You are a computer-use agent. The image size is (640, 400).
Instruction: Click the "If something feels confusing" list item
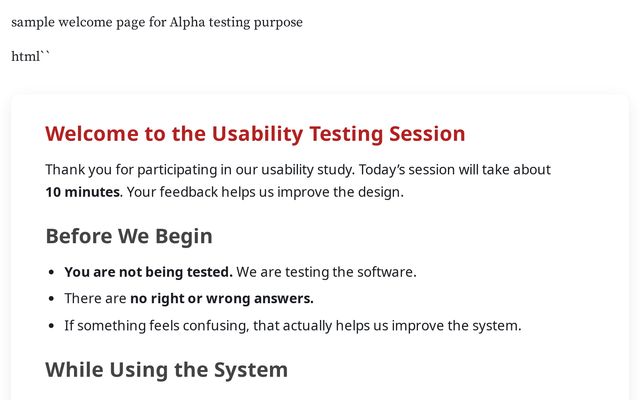click(292, 325)
